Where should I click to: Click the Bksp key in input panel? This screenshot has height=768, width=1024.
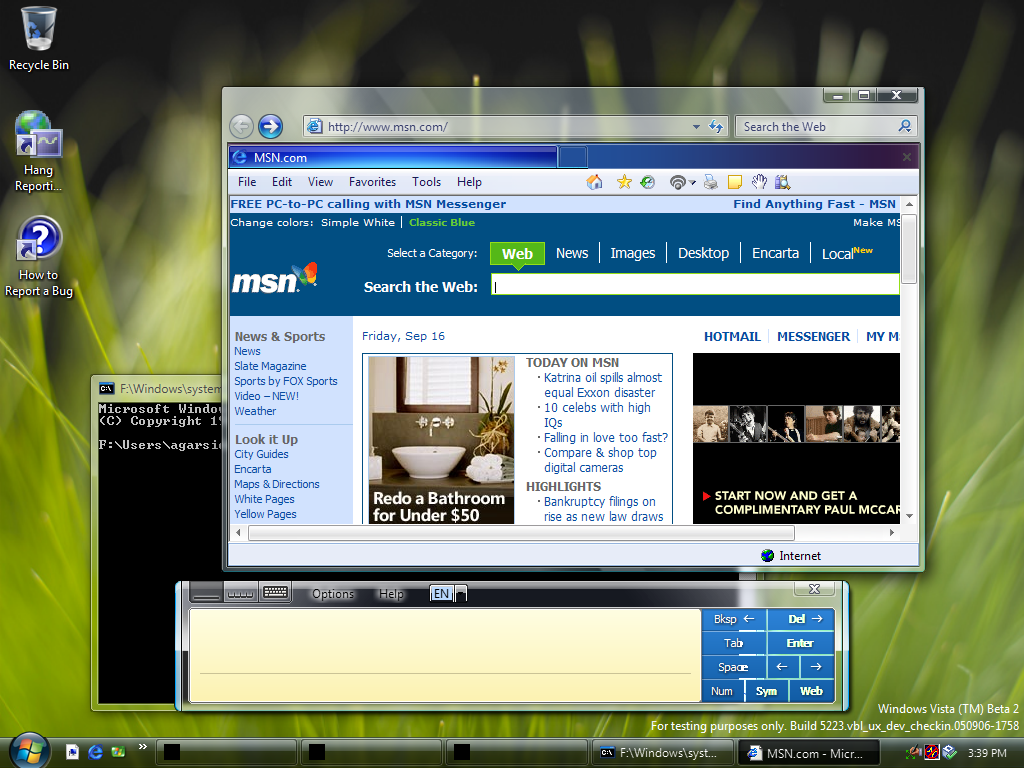point(734,619)
